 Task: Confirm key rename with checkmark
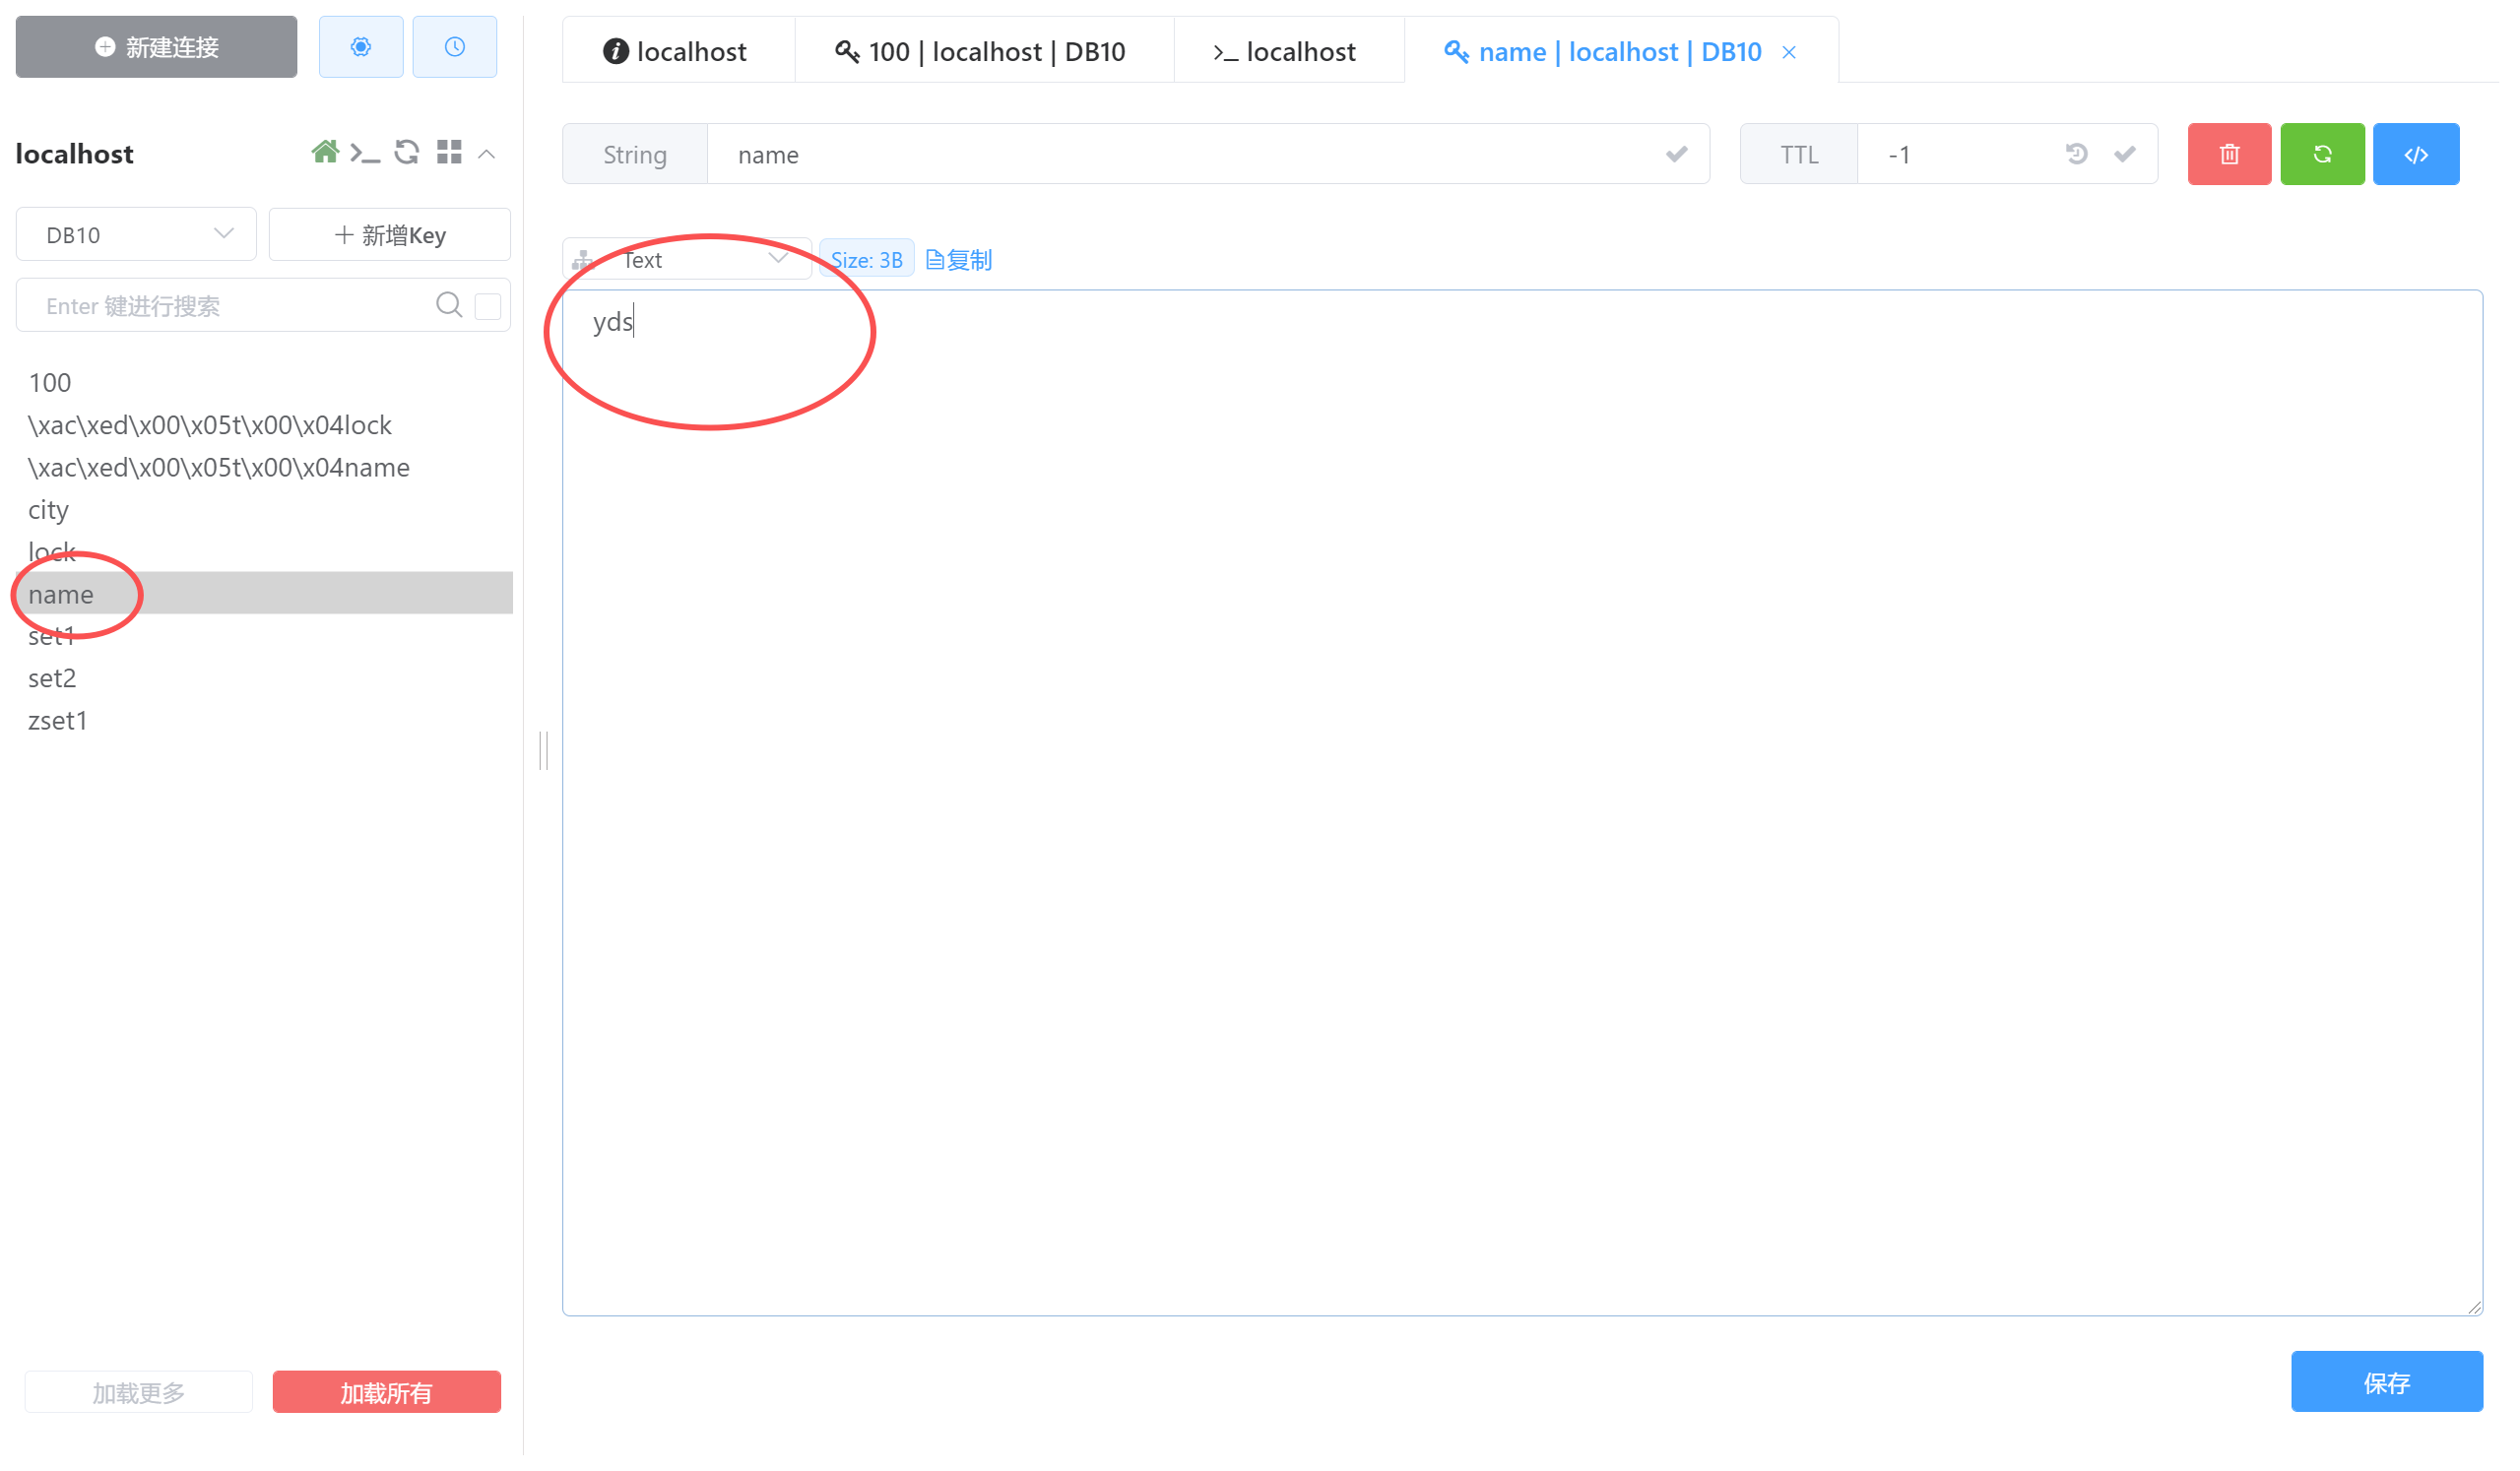click(x=1678, y=155)
